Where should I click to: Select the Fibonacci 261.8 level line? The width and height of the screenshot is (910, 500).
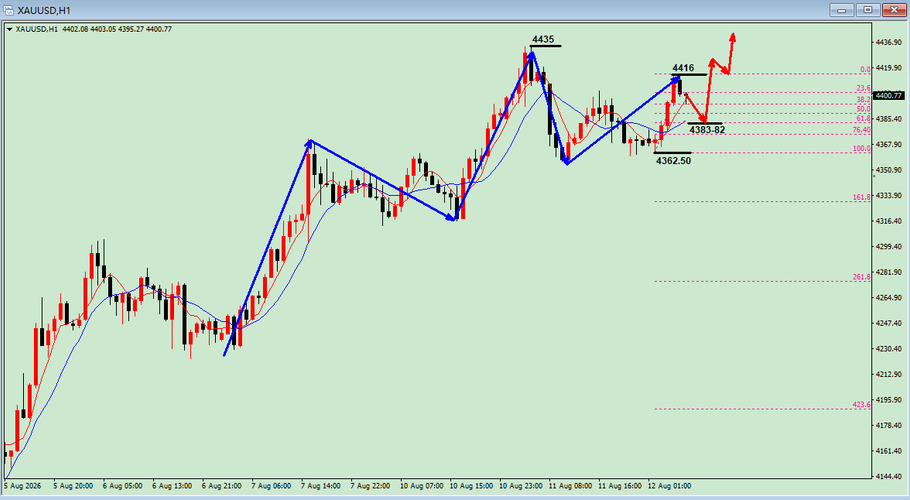[763, 281]
